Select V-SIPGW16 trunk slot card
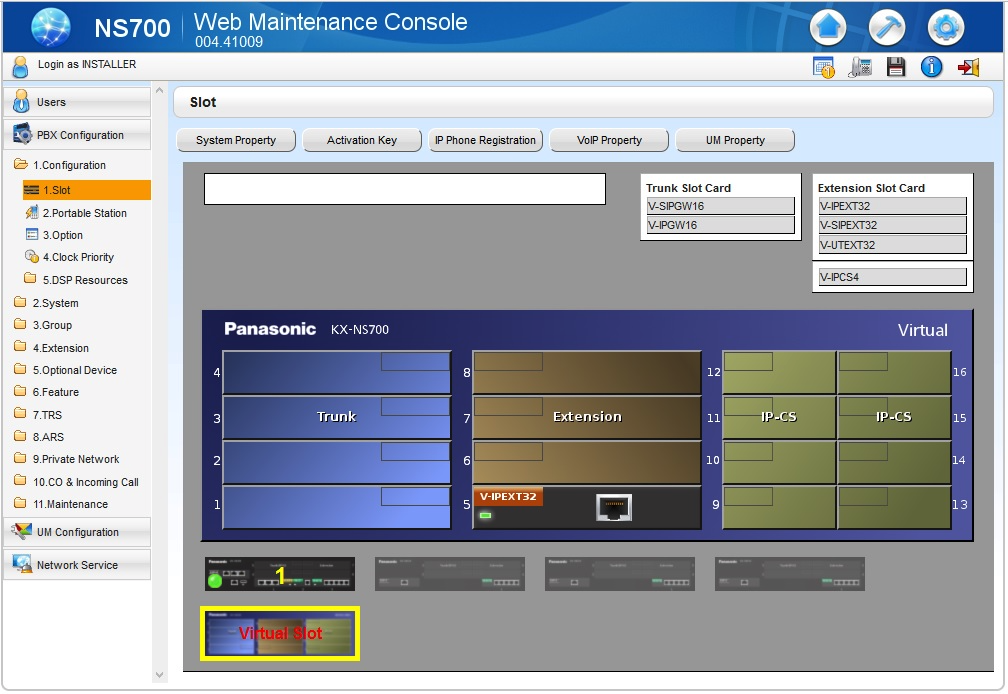This screenshot has width=1008, height=694. pyautogui.click(x=720, y=206)
